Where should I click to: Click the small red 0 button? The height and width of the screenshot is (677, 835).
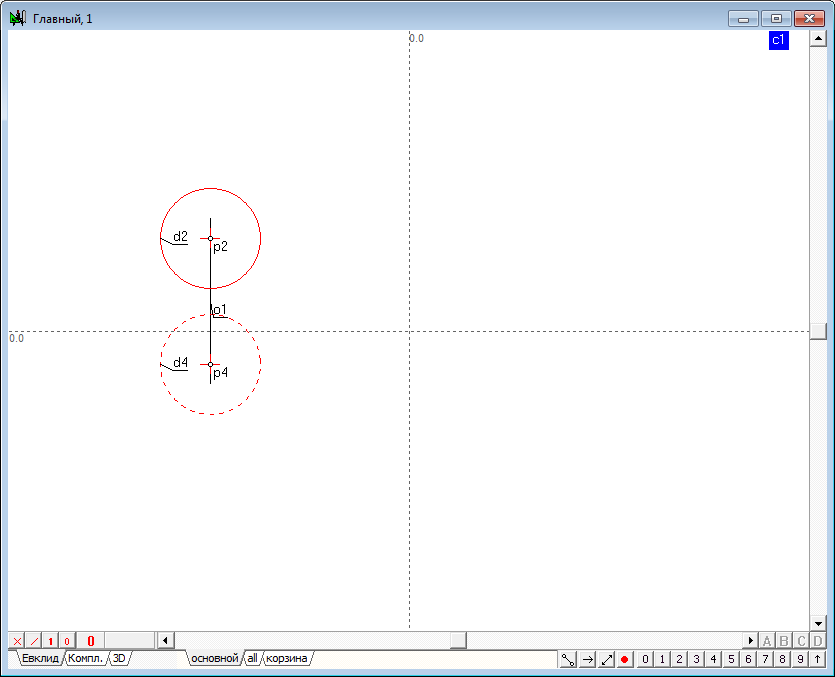pos(67,641)
